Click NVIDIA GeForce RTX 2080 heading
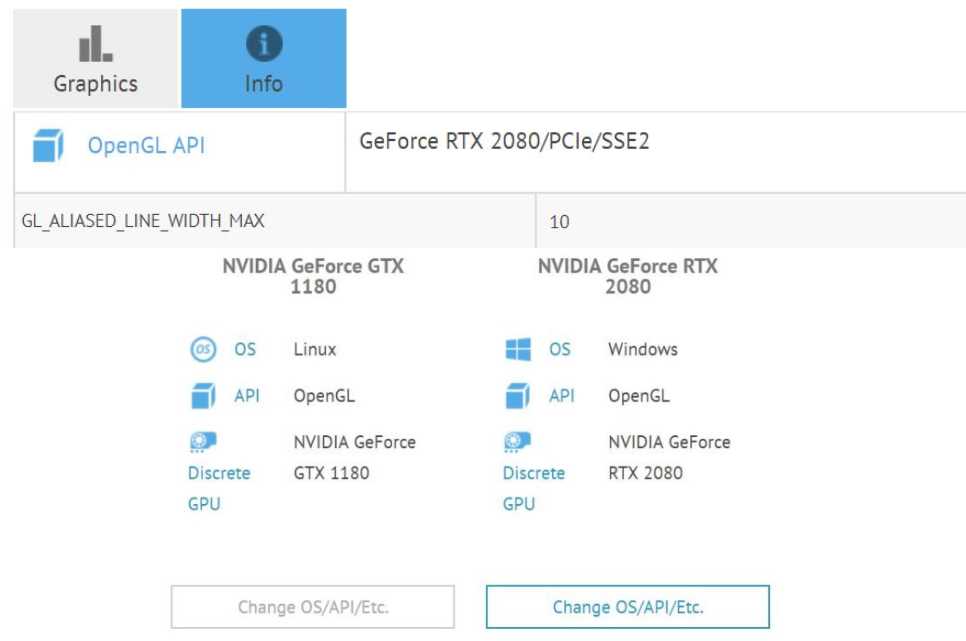The image size is (966, 641). click(628, 276)
